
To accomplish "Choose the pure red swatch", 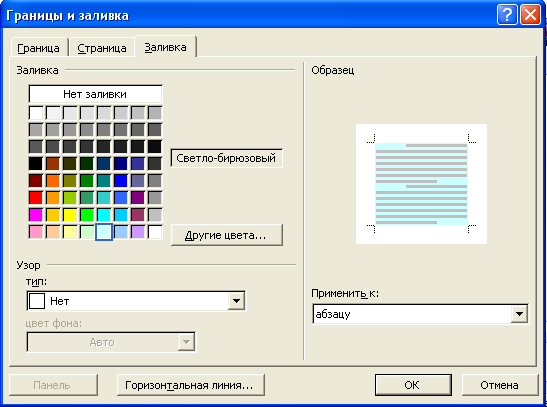I will click(x=36, y=198).
